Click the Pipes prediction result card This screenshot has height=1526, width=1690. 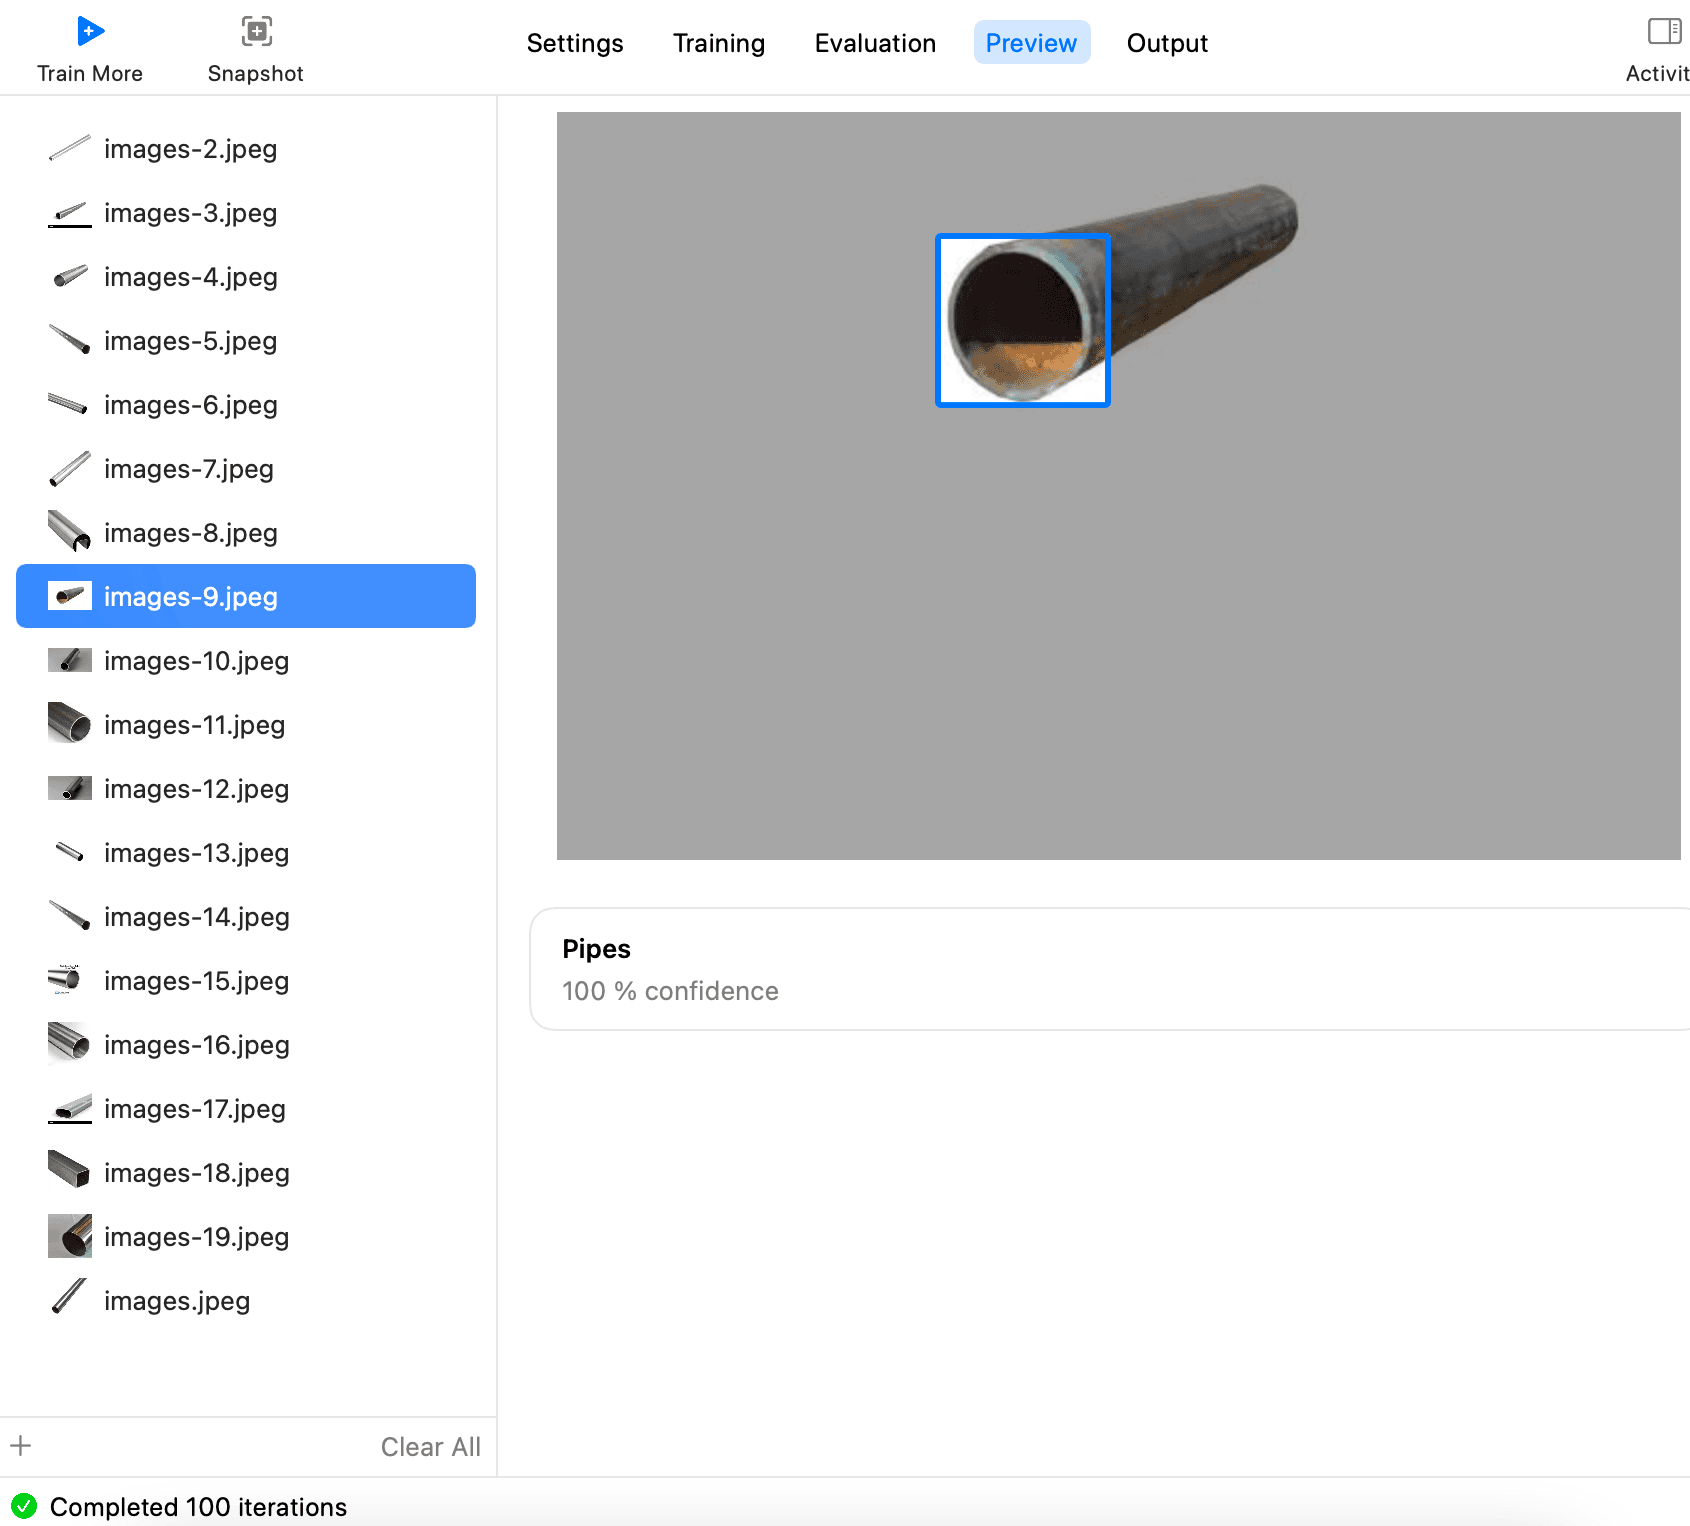pyautogui.click(x=1109, y=969)
